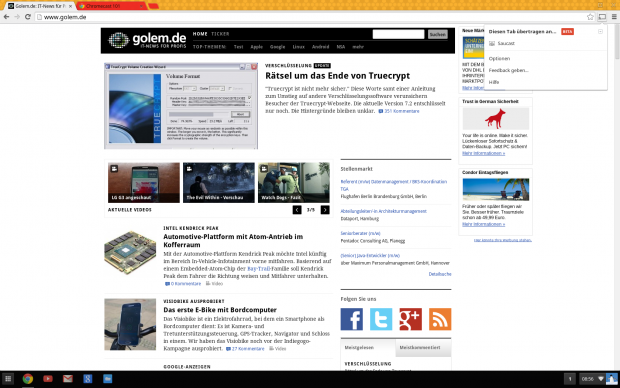Viewport: 620px width, 388px height.
Task: Open the Truecrypt wizard article image
Action: coord(181,106)
